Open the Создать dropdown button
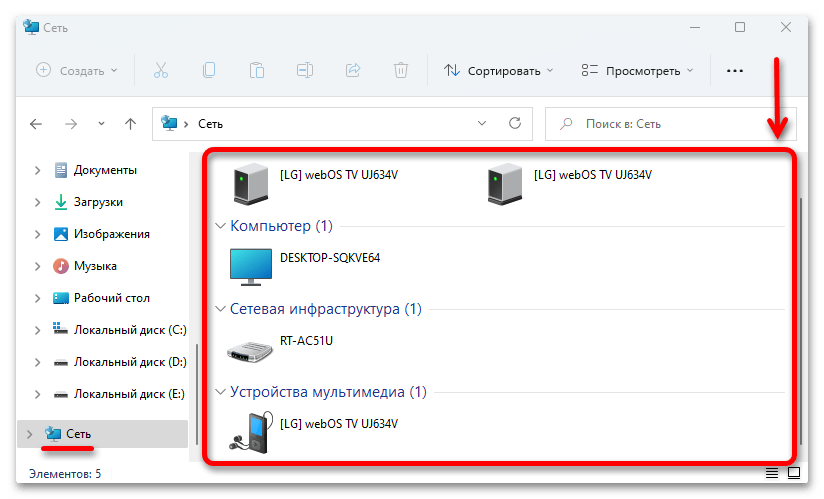 tap(77, 70)
